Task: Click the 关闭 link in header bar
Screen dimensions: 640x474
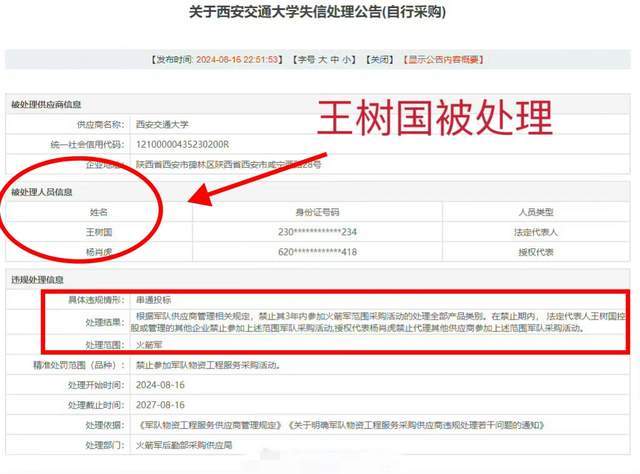Action: (380, 60)
